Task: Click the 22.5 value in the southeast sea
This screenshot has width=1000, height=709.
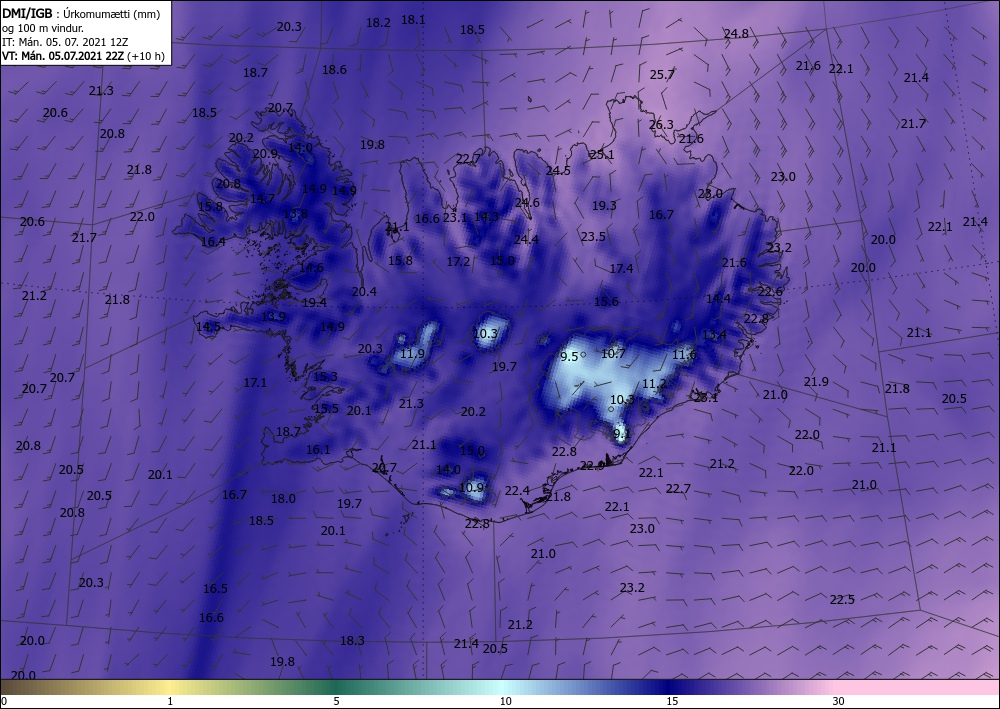Action: pos(842,599)
